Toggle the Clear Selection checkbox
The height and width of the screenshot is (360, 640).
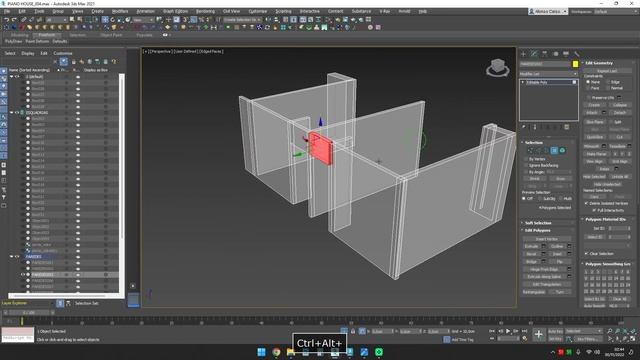[587, 253]
